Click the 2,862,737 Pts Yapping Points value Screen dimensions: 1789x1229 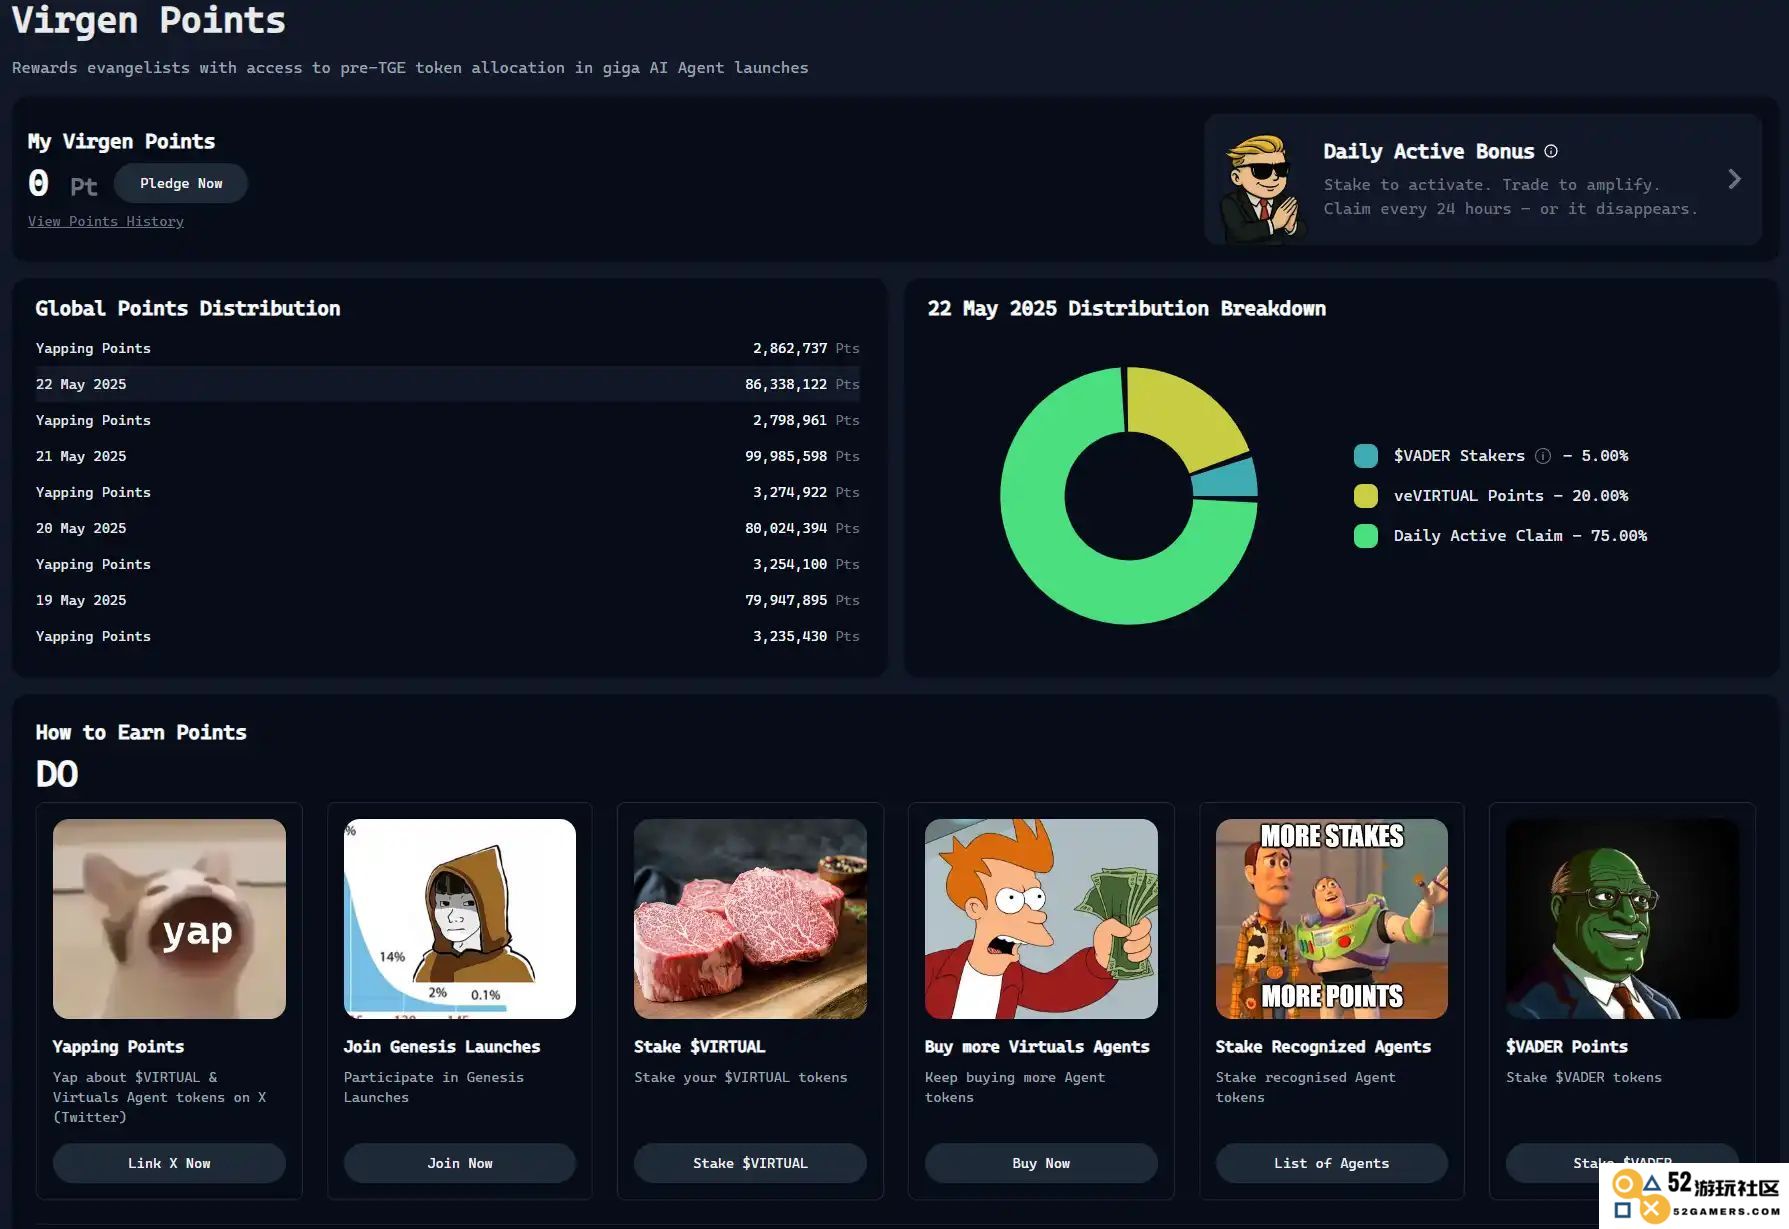pyautogui.click(x=806, y=348)
